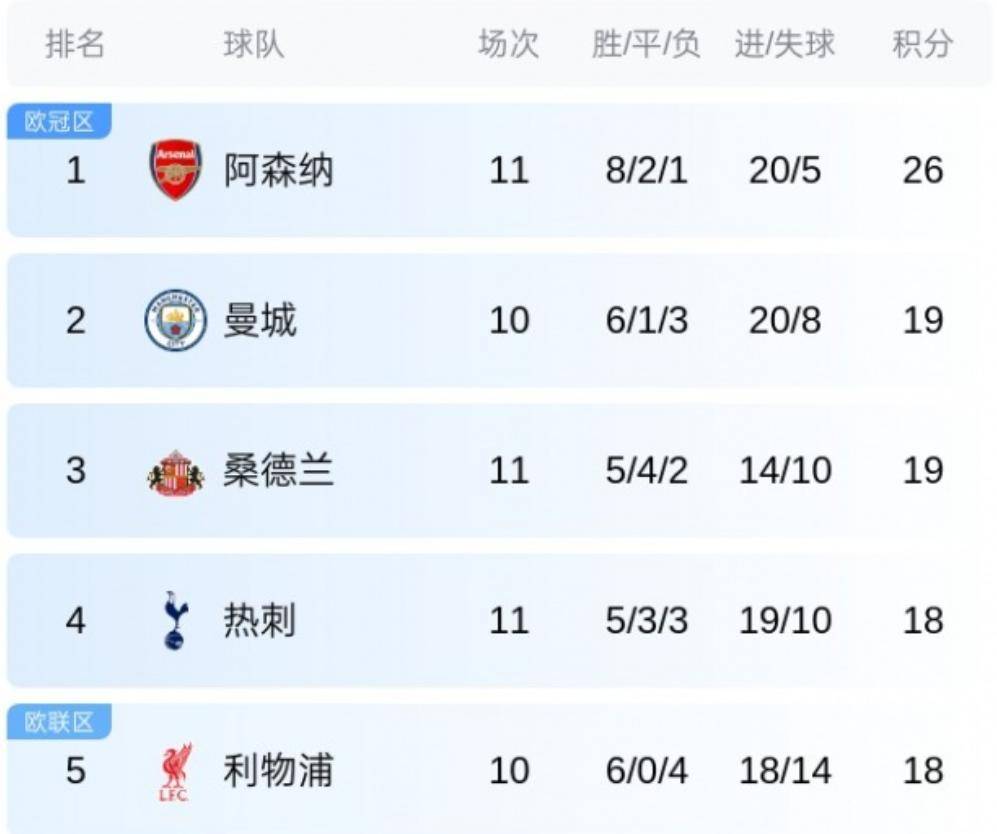The image size is (997, 834).
Task: Sort by 进/失球 column header
Action: 785,45
